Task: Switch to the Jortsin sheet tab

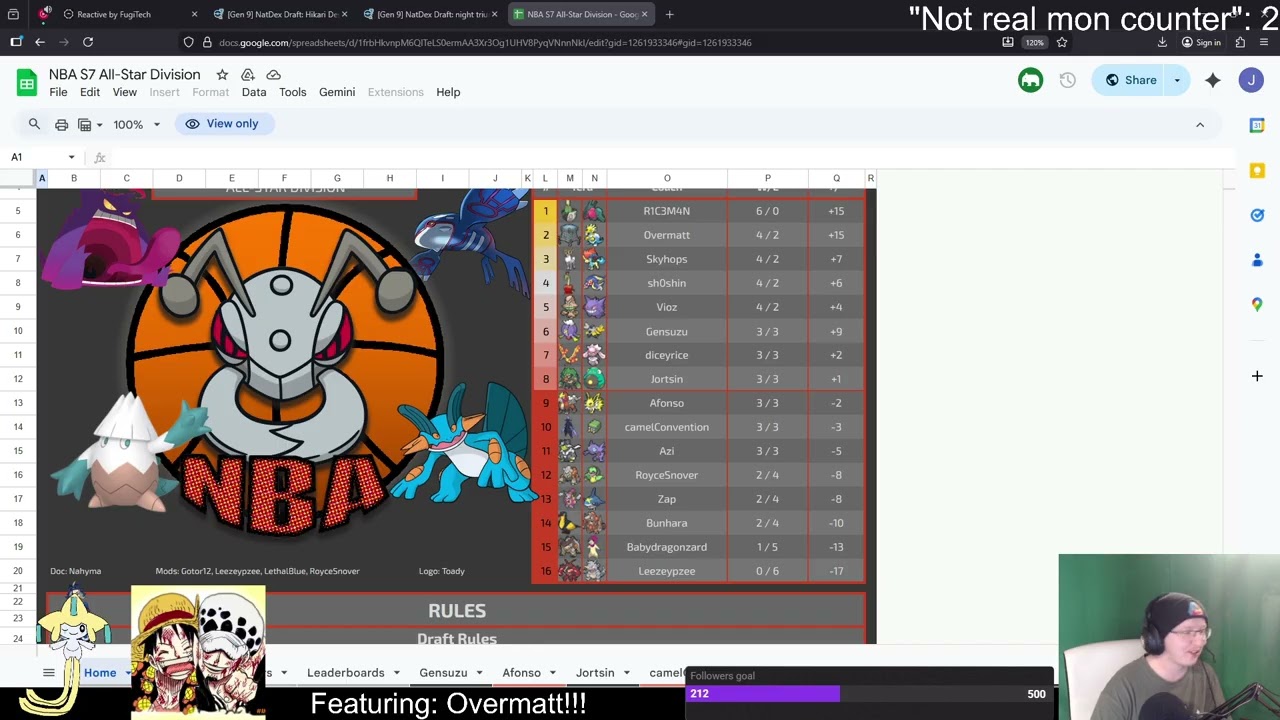Action: (x=595, y=673)
